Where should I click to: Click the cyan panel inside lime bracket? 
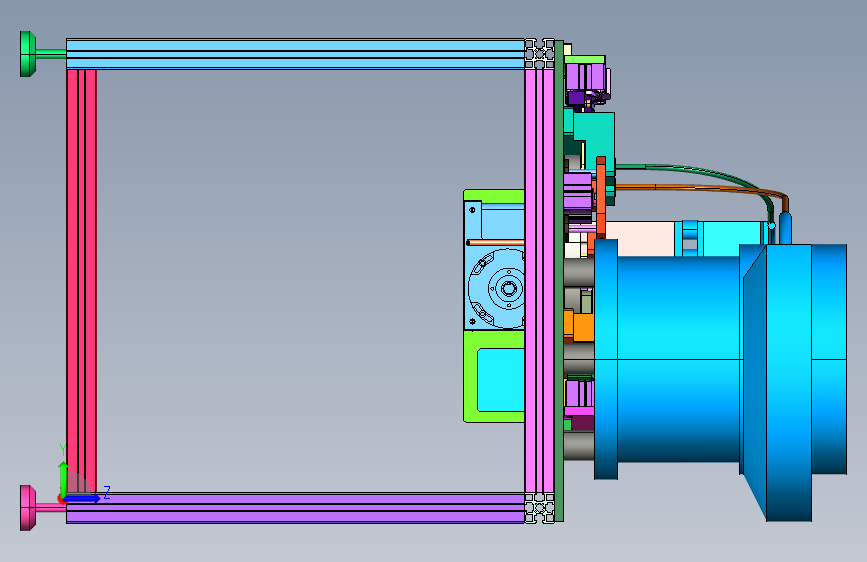point(500,380)
